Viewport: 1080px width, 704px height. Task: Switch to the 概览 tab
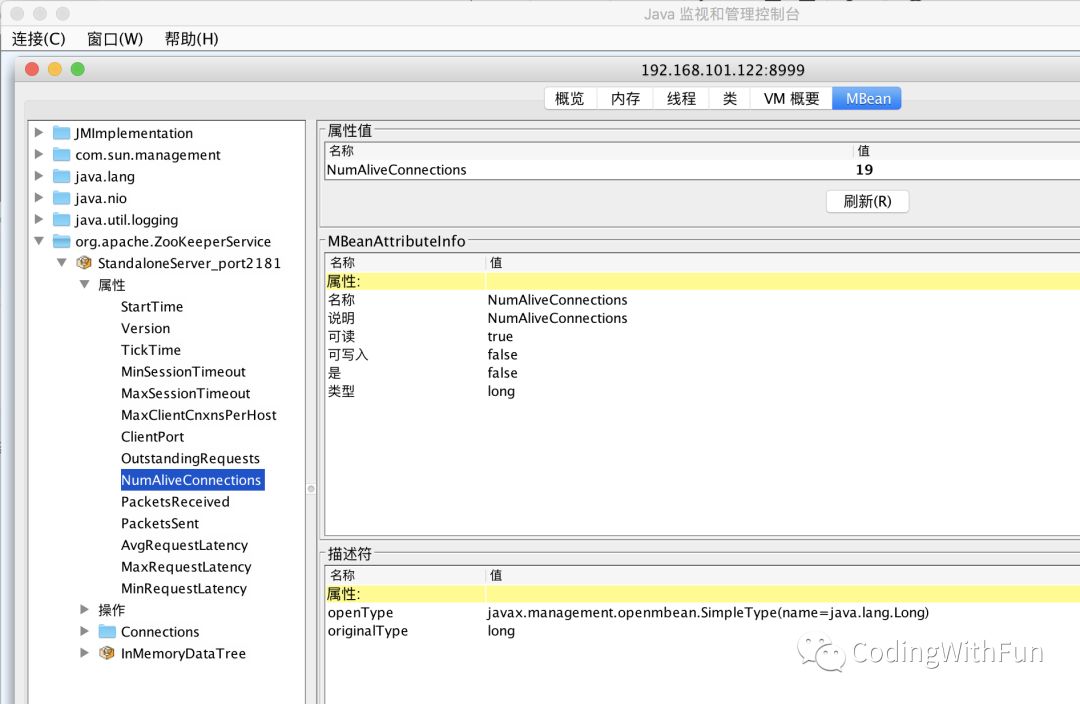(570, 99)
